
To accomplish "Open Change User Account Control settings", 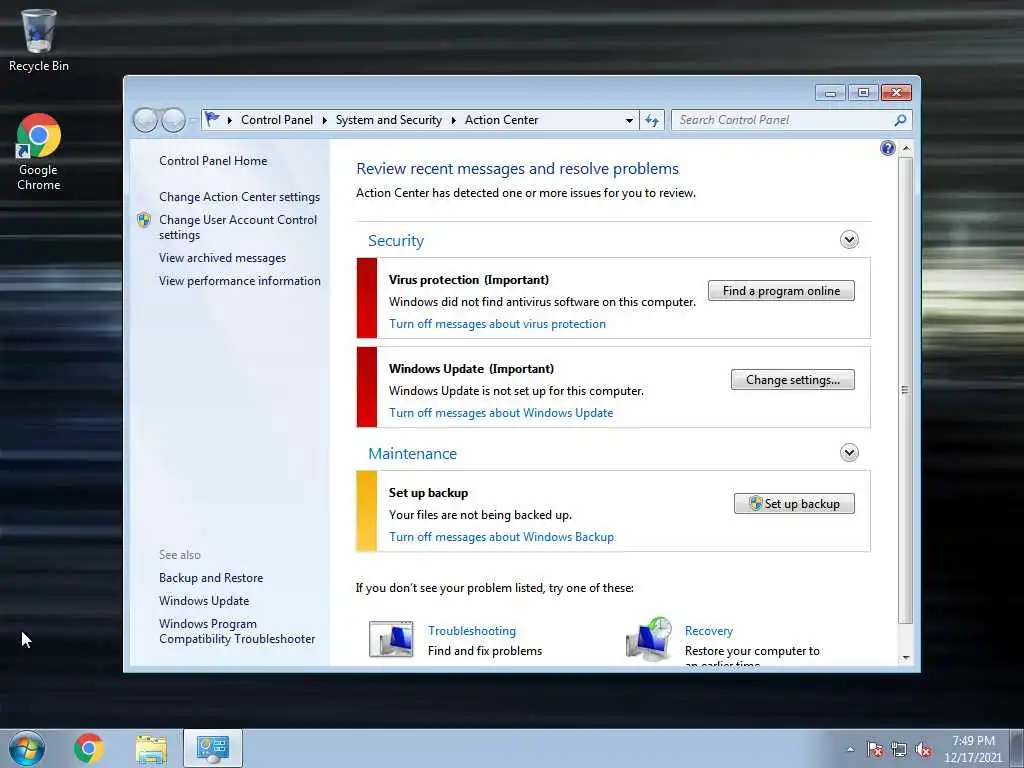I will coord(238,227).
